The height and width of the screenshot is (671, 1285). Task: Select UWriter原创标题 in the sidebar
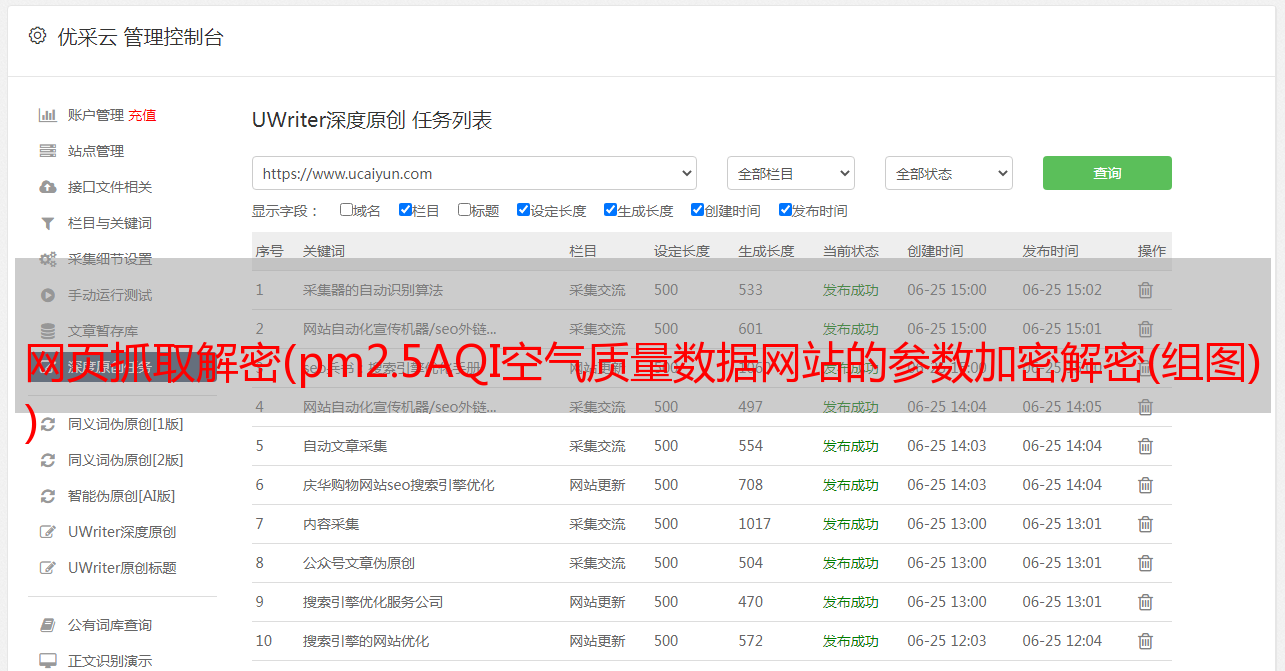(122, 568)
